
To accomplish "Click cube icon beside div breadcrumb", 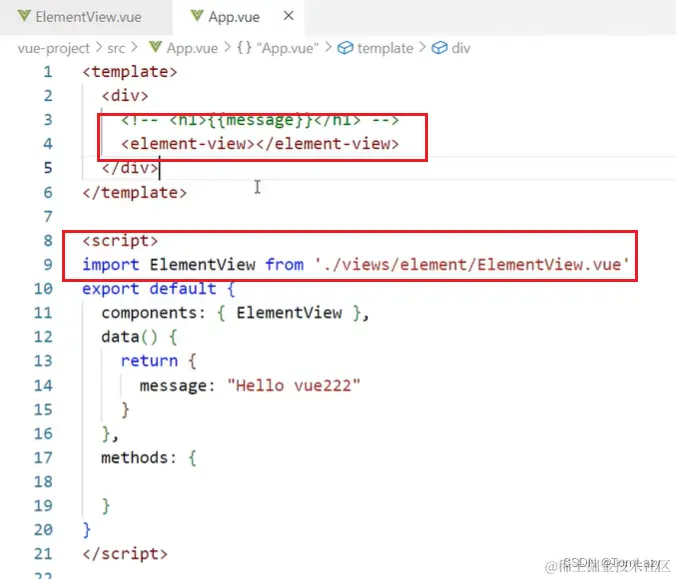I will point(439,48).
